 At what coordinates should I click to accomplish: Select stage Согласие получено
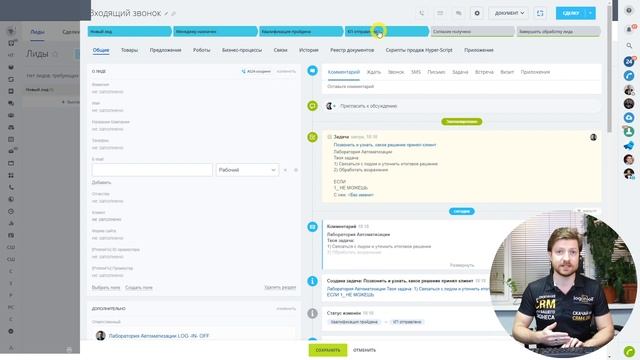(472, 31)
